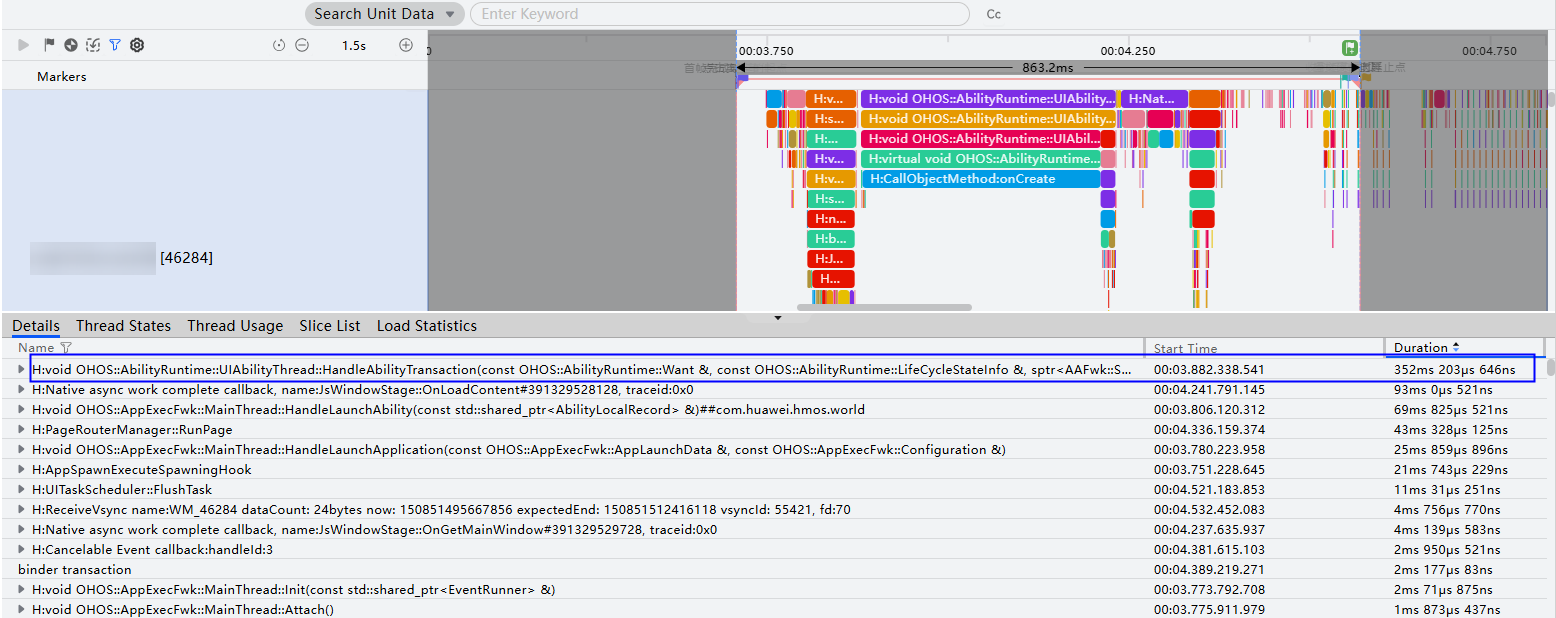Click the dashed selection checkbox icon

93,45
